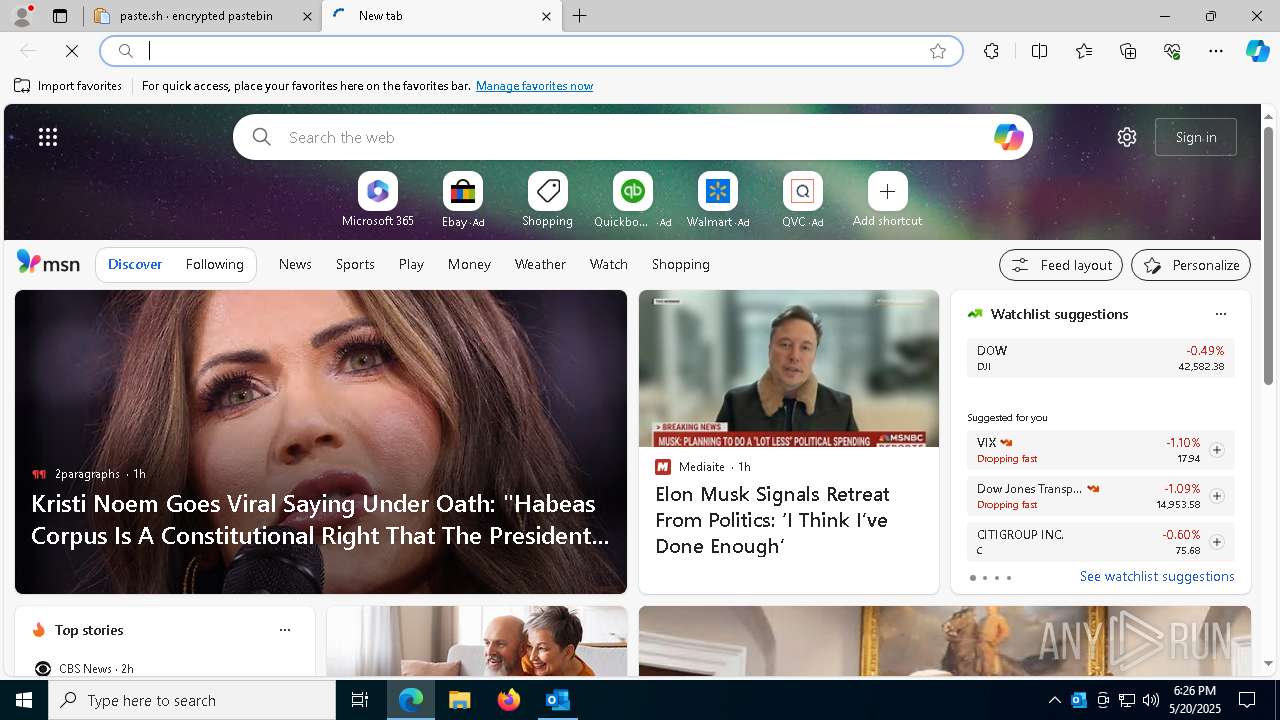Open the Shopping section in MSN nav
1280x720 pixels.
681,264
